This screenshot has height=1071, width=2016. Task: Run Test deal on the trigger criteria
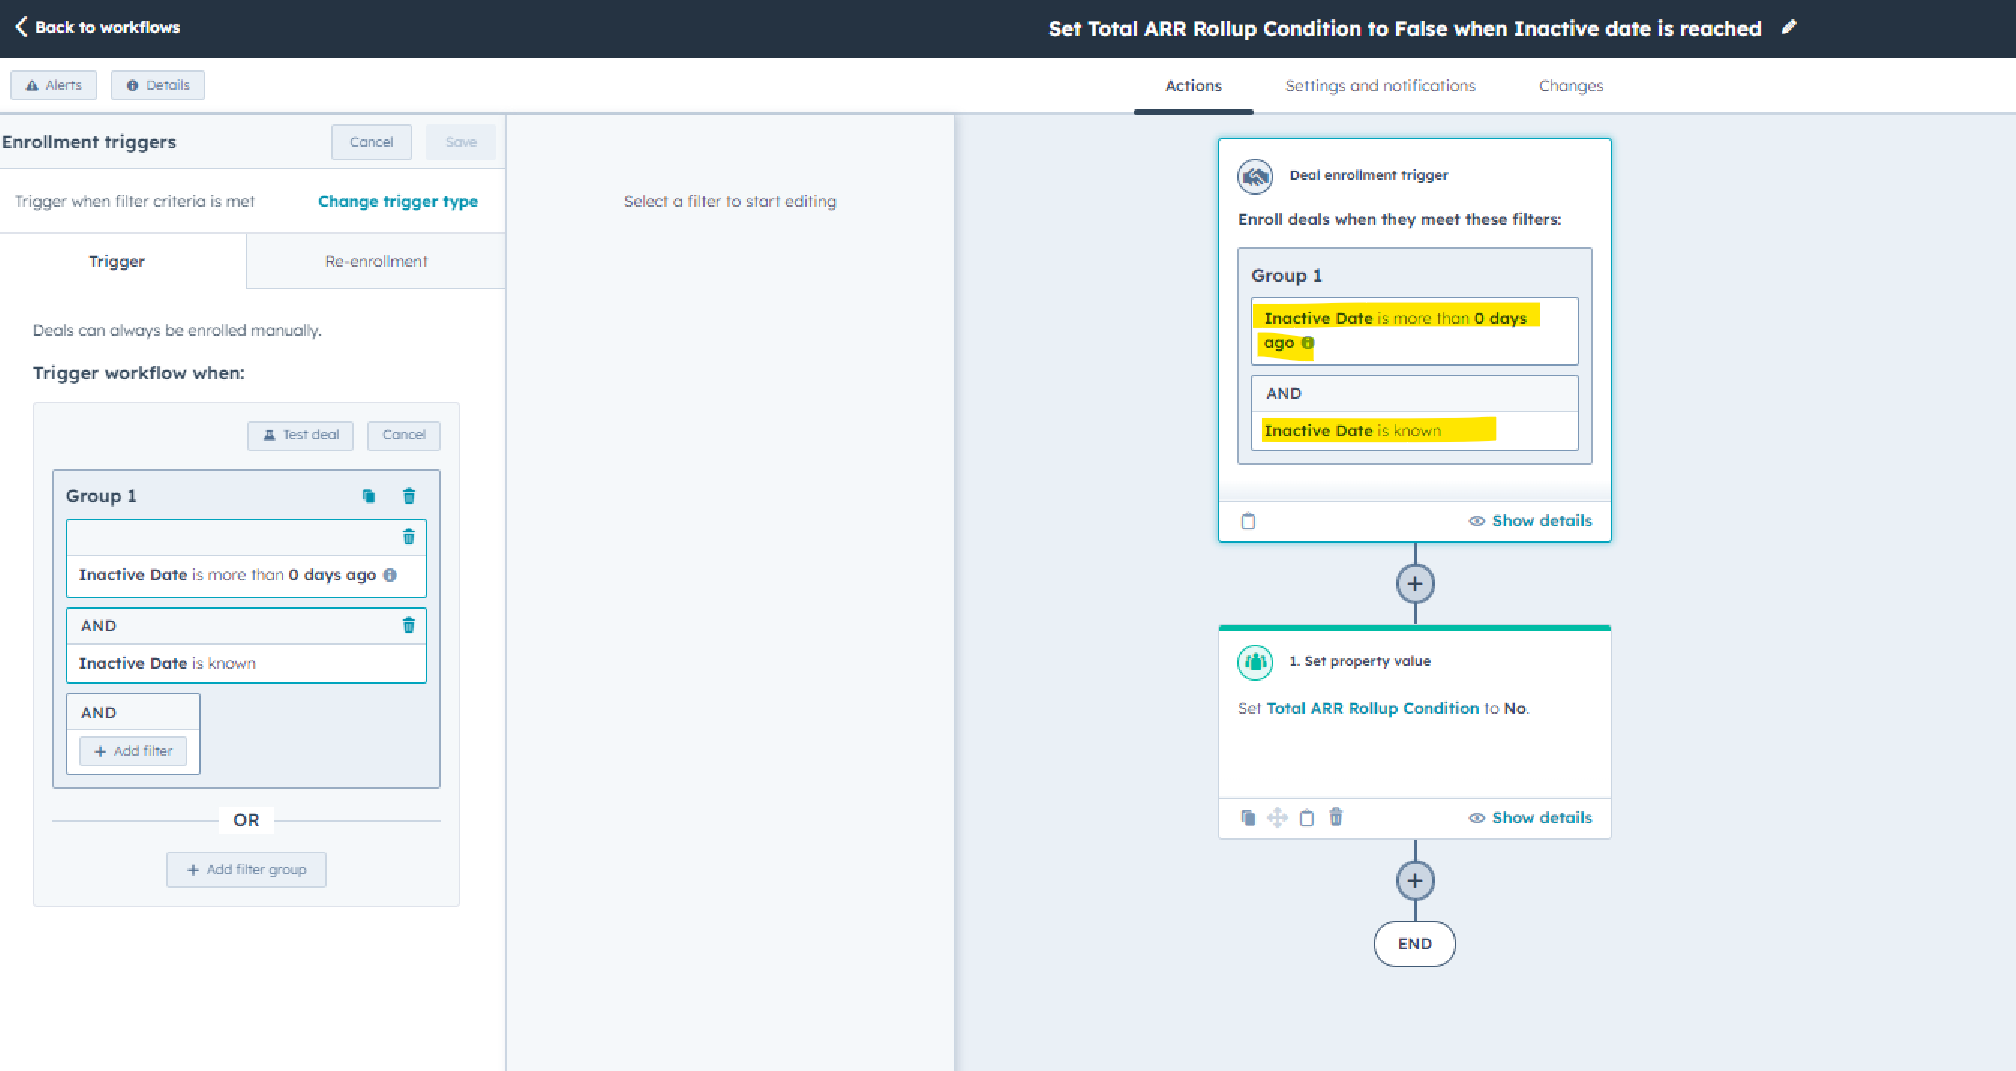(300, 435)
